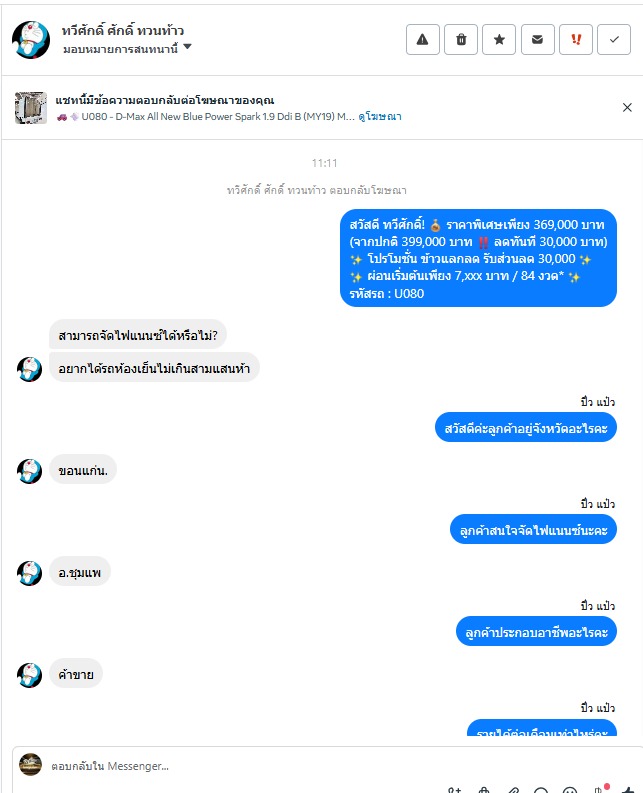
Task: Select the ลูกค้าประกอบอาชีพอะไรคะ message bubble
Action: [536, 632]
